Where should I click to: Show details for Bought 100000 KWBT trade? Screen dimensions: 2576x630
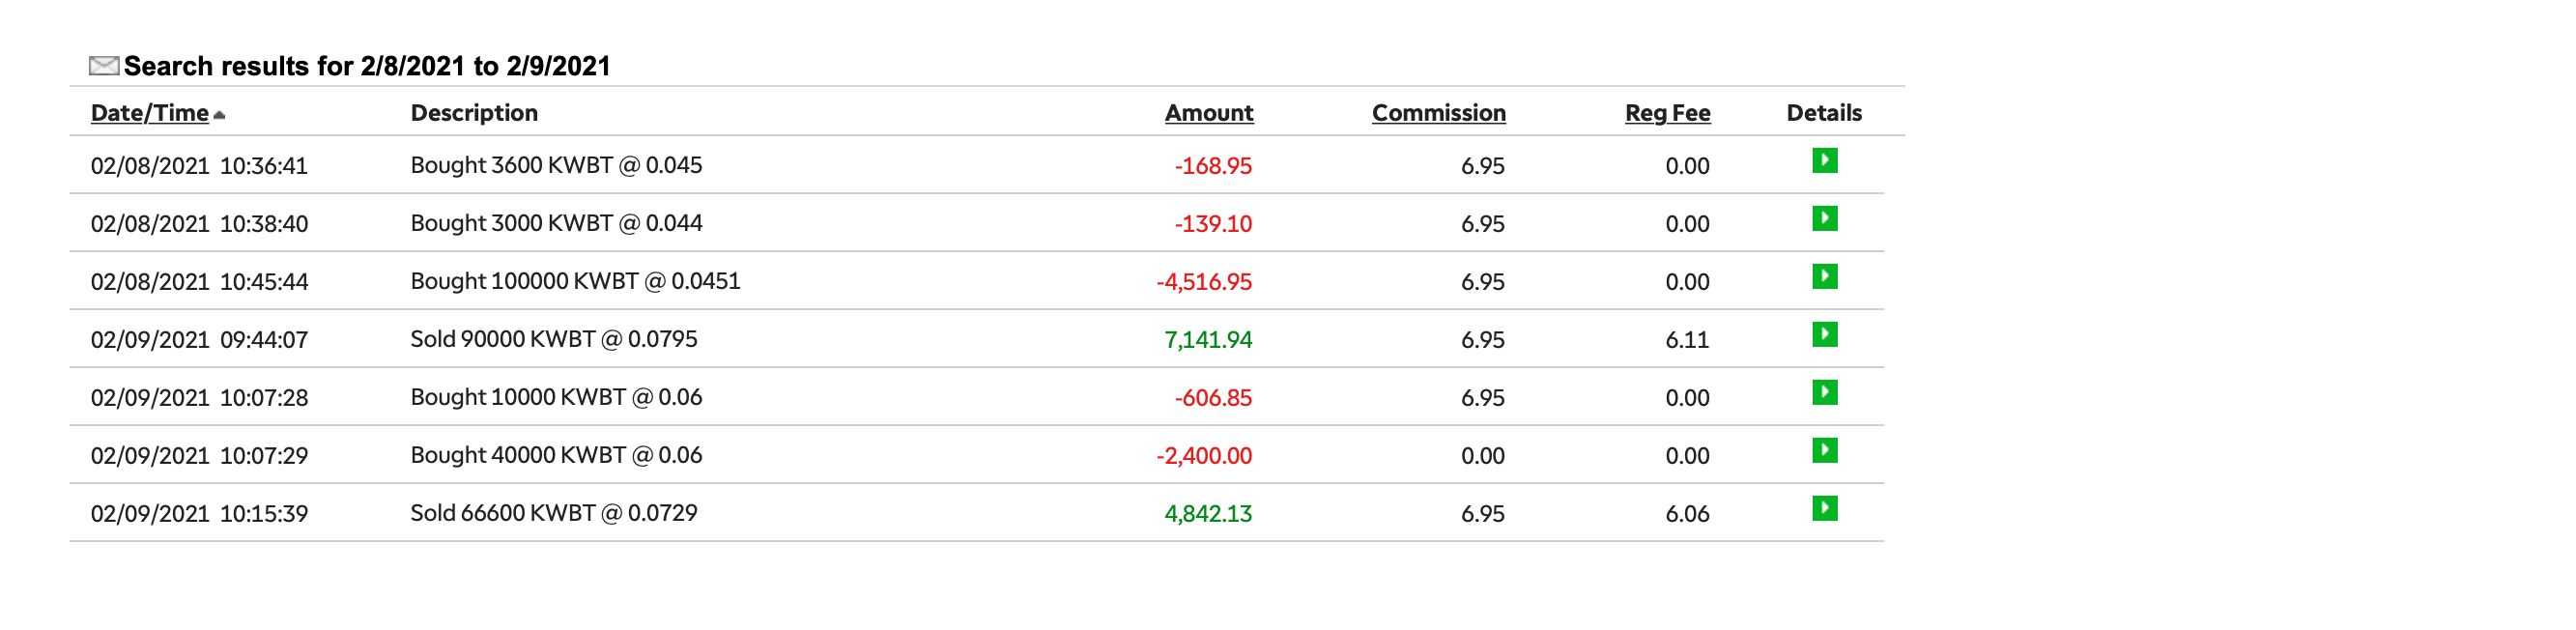[1824, 277]
